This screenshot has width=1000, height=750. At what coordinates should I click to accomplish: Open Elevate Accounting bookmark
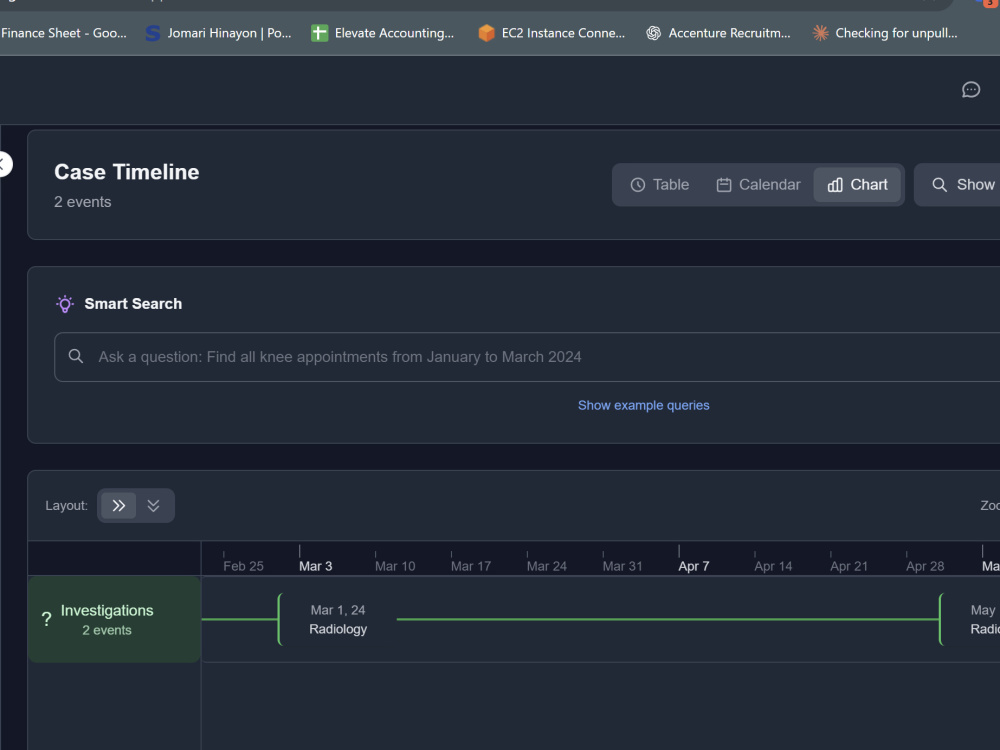[x=383, y=33]
